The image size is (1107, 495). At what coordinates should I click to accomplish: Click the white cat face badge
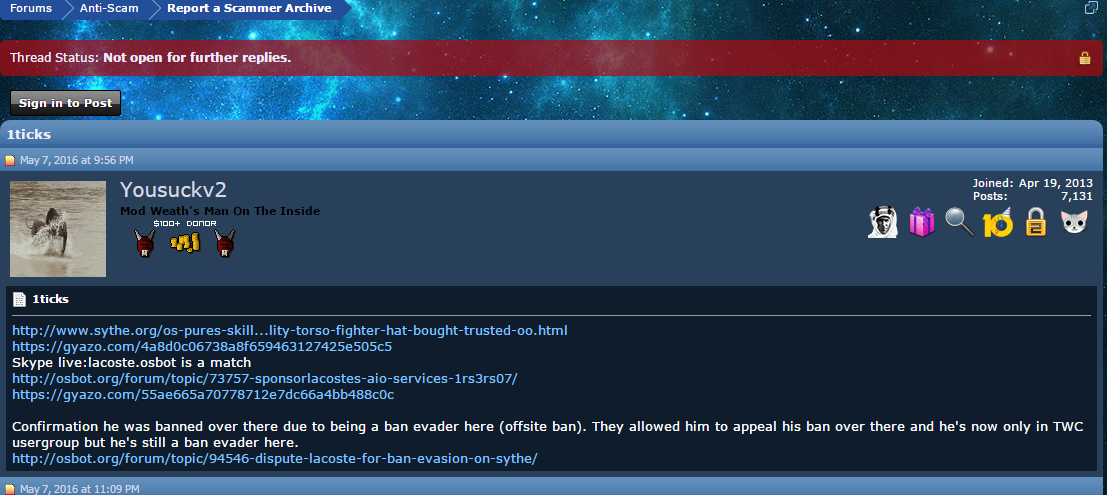point(1074,223)
